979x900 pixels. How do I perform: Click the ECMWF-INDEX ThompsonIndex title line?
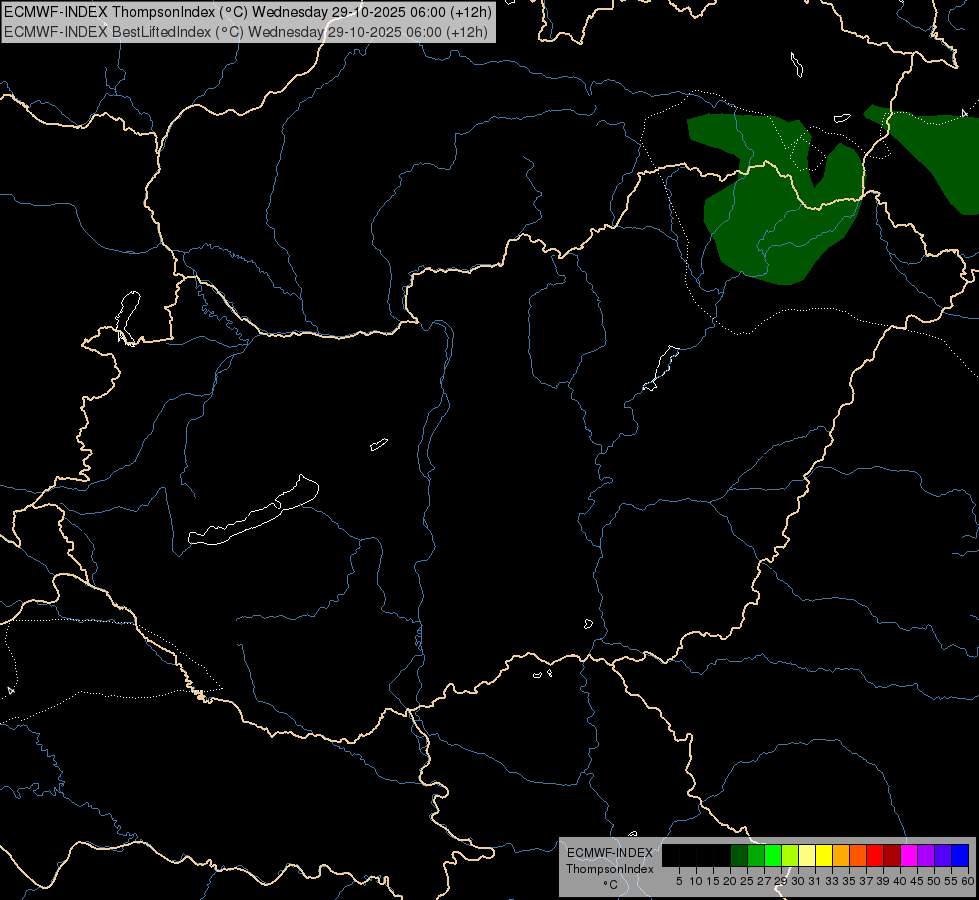pos(248,12)
